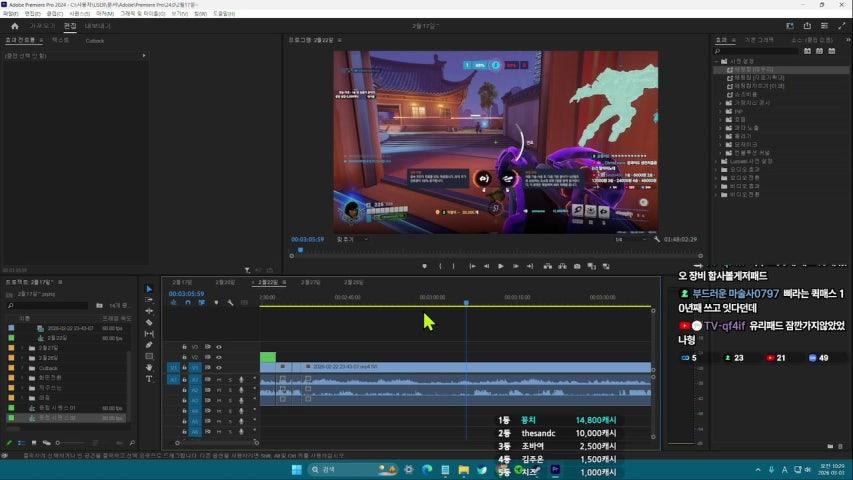The image size is (853, 480).
Task: Switch to the 내보내기 workspace
Action: tap(97, 26)
